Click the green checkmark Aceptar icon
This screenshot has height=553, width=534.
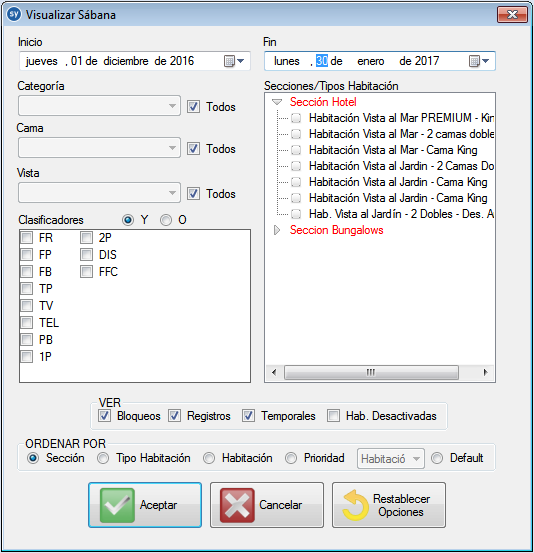point(117,505)
